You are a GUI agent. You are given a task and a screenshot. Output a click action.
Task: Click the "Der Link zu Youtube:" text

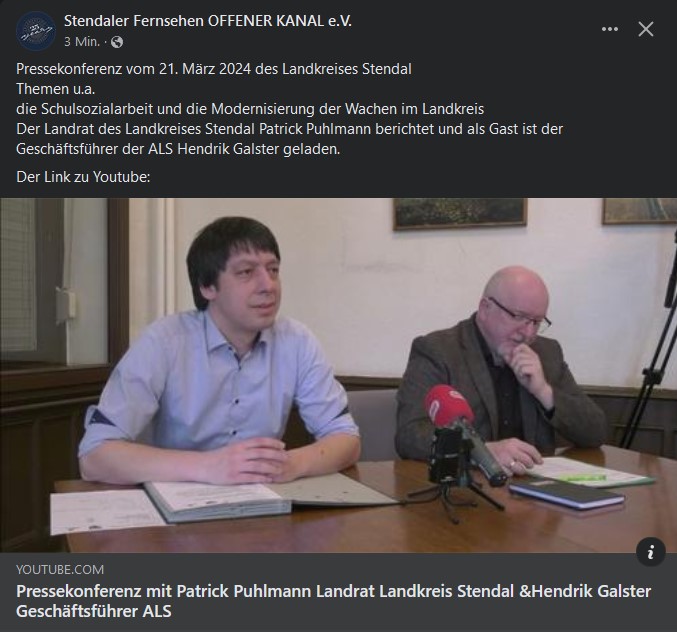click(x=83, y=177)
